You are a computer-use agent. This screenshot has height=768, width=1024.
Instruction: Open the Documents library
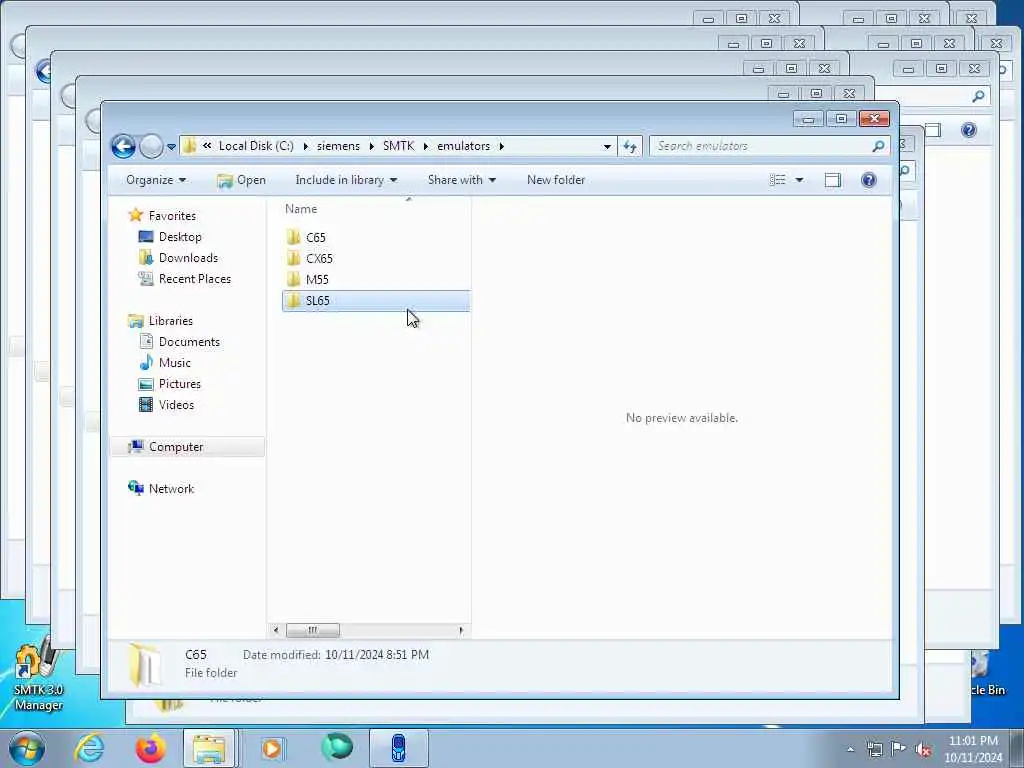point(189,342)
